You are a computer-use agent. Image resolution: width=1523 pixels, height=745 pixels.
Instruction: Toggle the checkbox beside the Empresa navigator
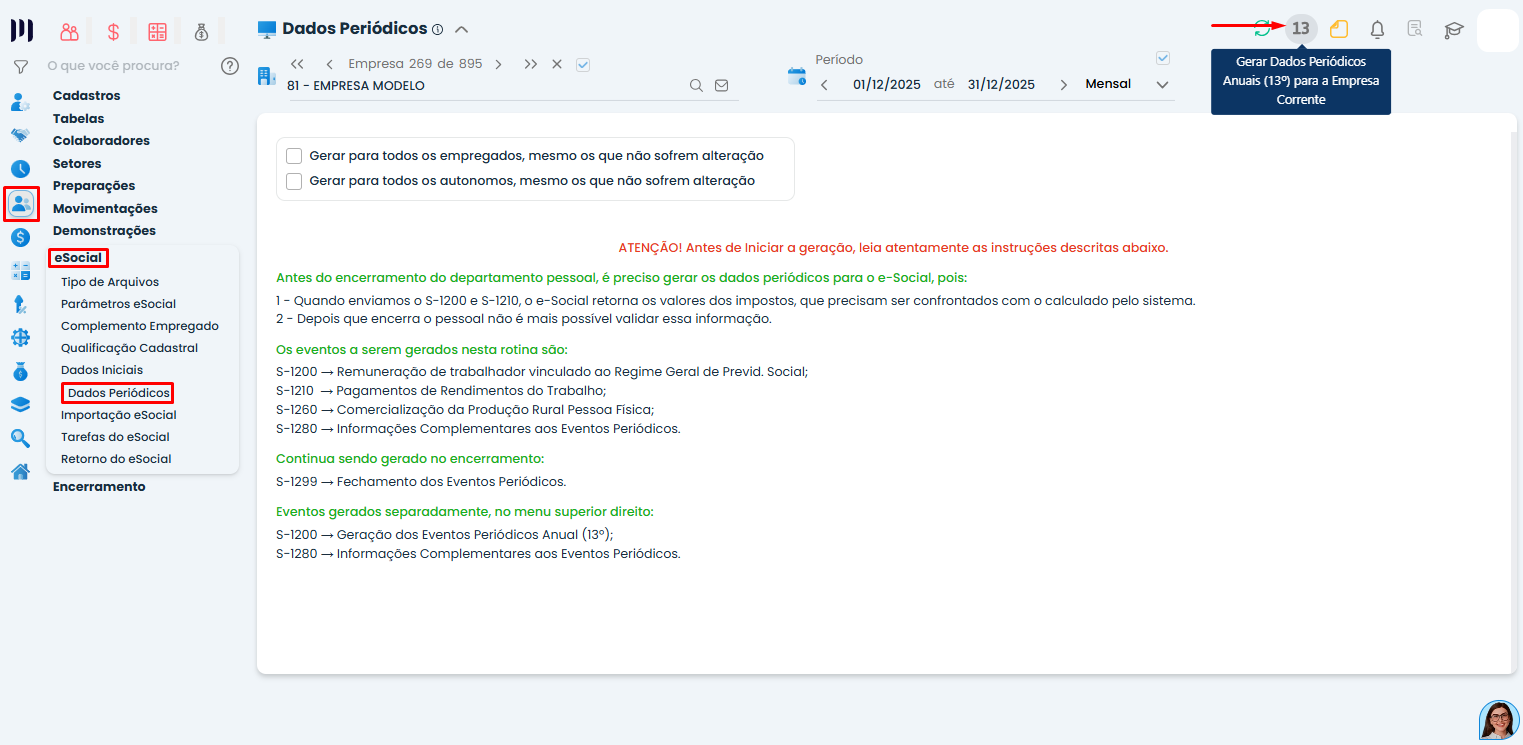click(583, 64)
